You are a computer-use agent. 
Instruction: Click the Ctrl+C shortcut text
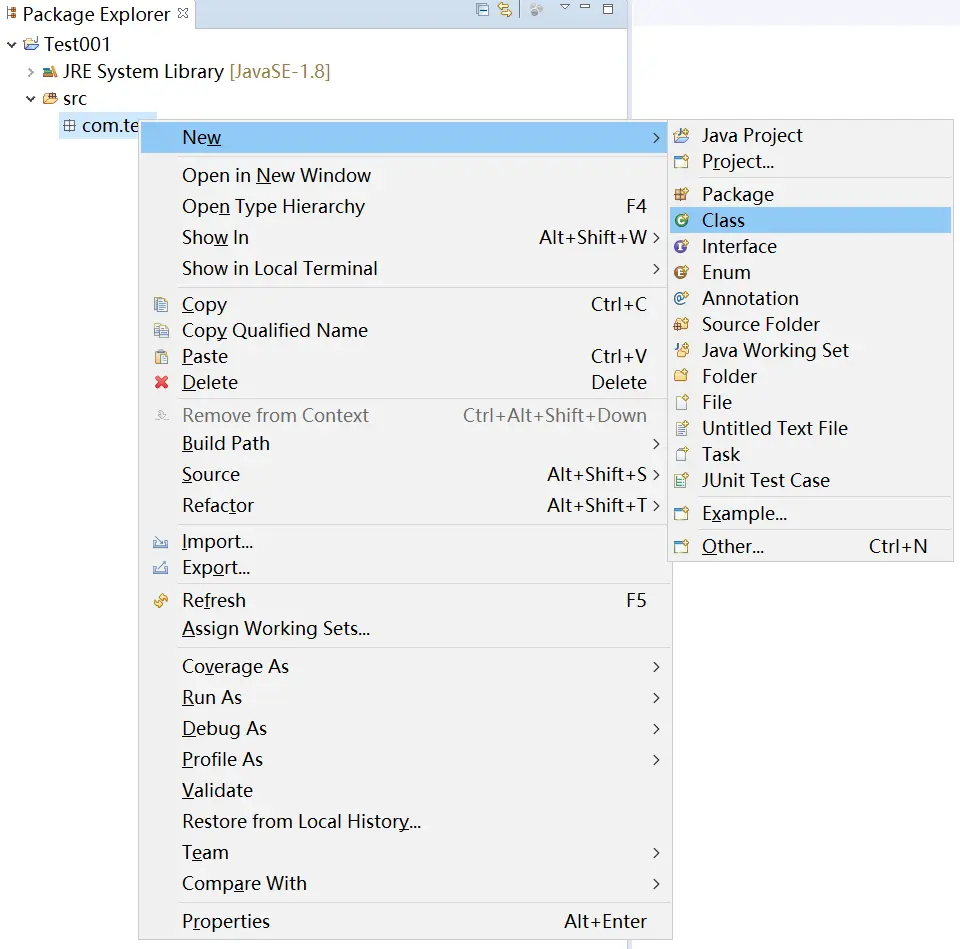pos(618,304)
